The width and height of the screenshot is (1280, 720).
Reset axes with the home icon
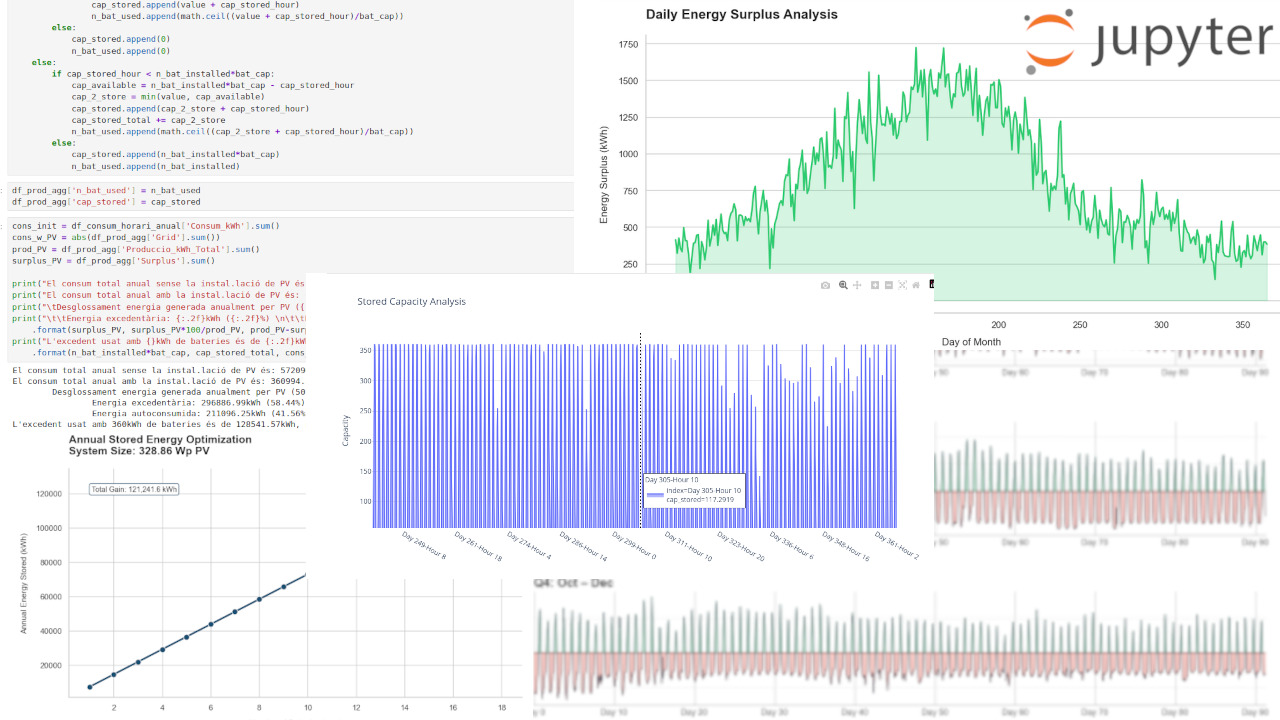click(916, 285)
